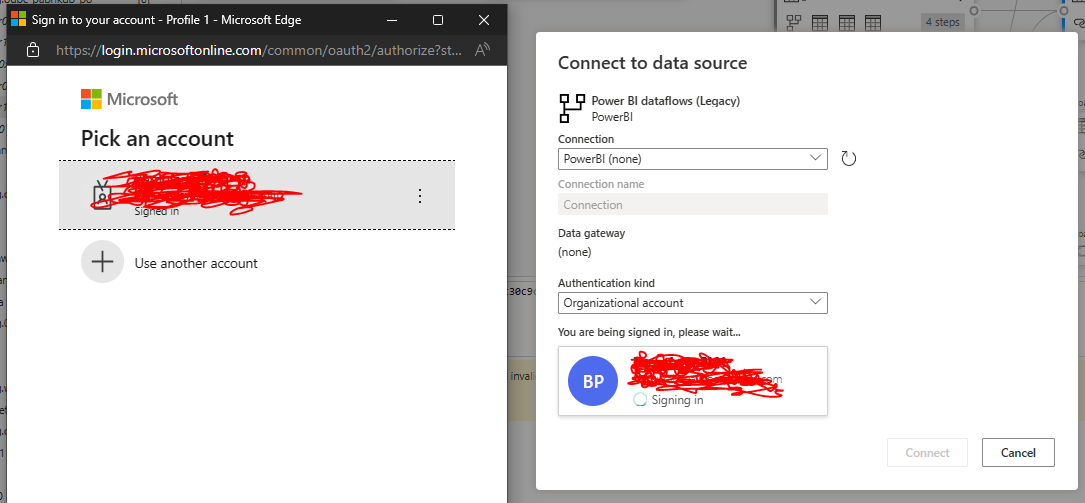Select the signed-in account tile

point(257,195)
